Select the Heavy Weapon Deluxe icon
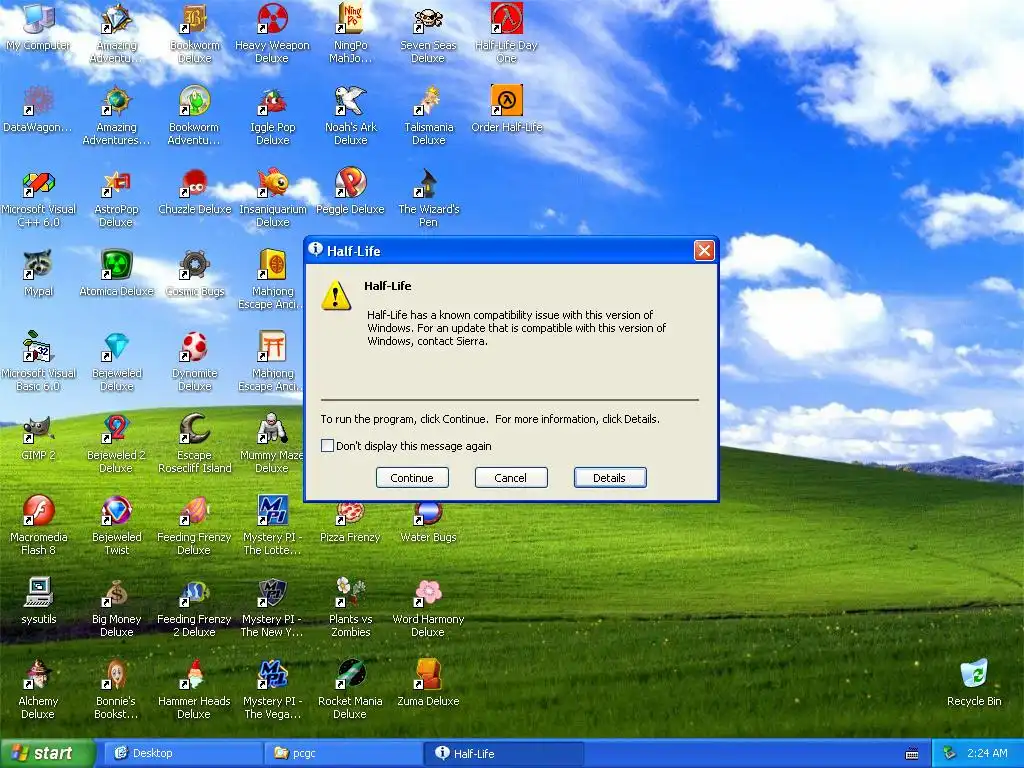The width and height of the screenshot is (1024, 768). [x=272, y=33]
